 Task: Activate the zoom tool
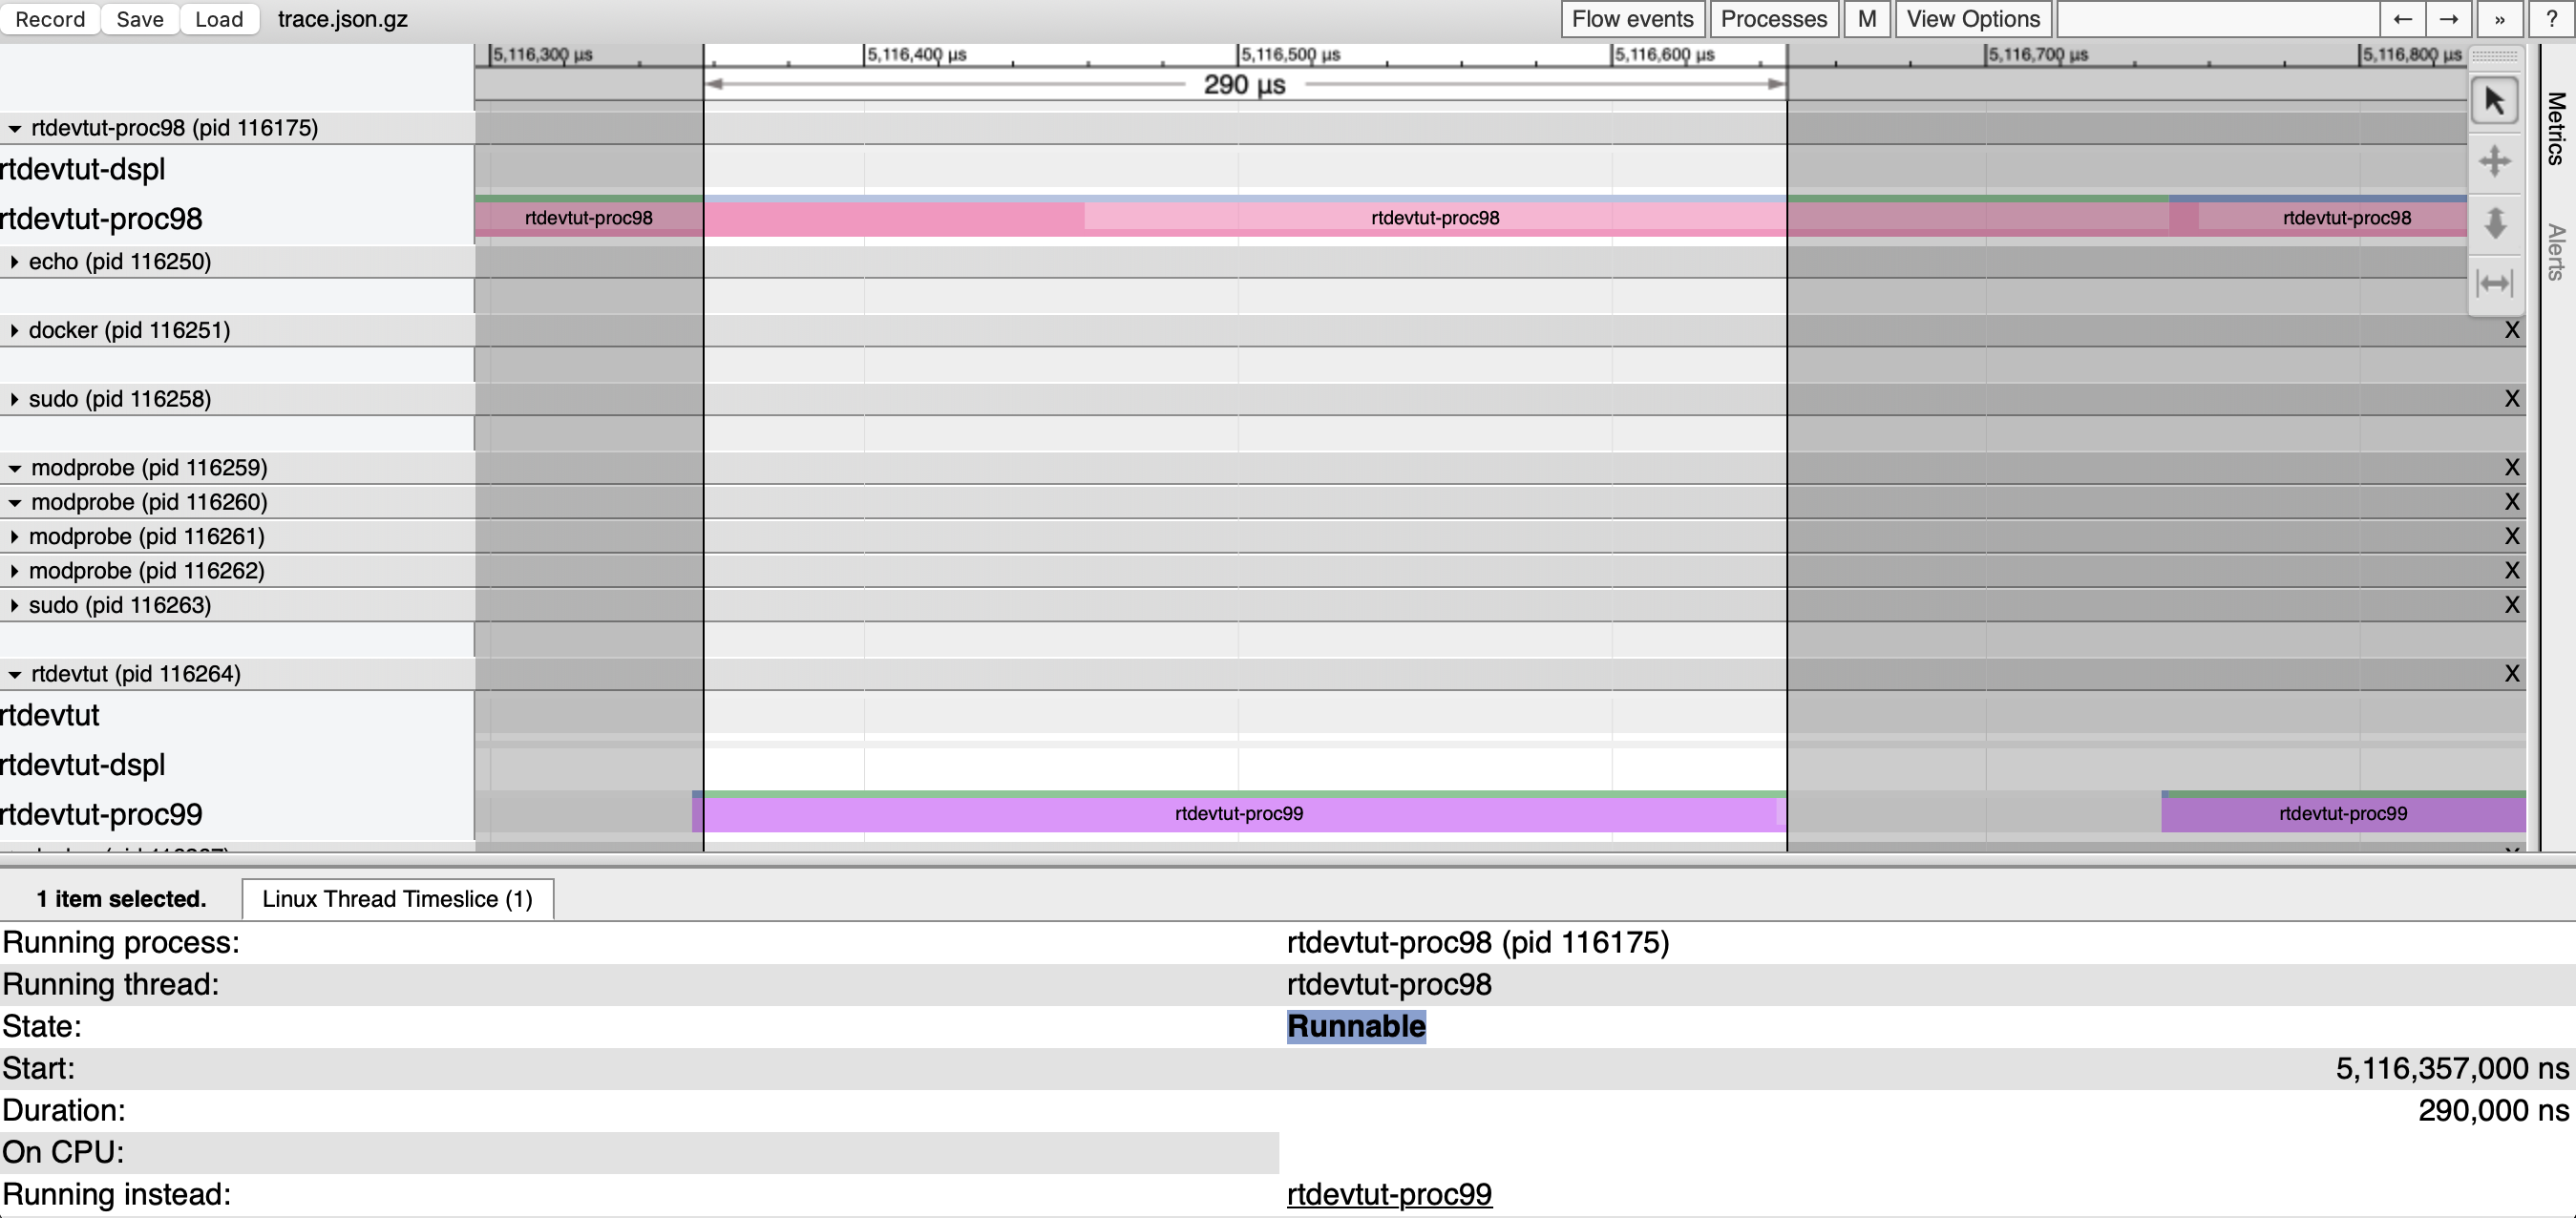[2494, 223]
